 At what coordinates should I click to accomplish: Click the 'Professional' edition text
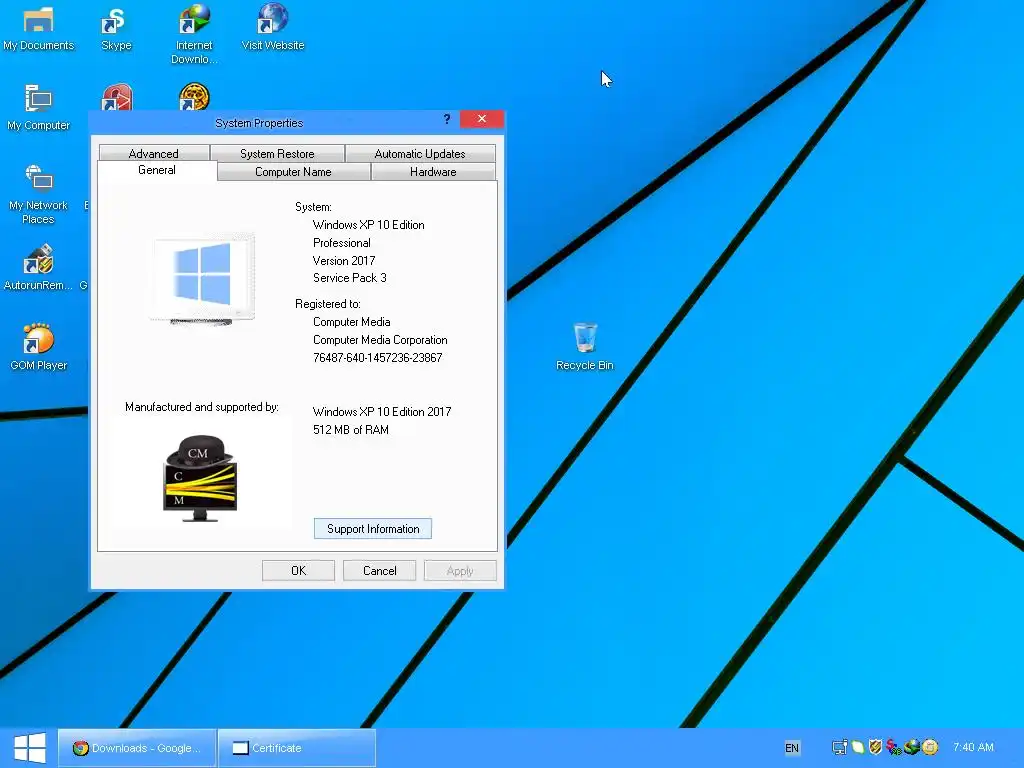[x=342, y=243]
